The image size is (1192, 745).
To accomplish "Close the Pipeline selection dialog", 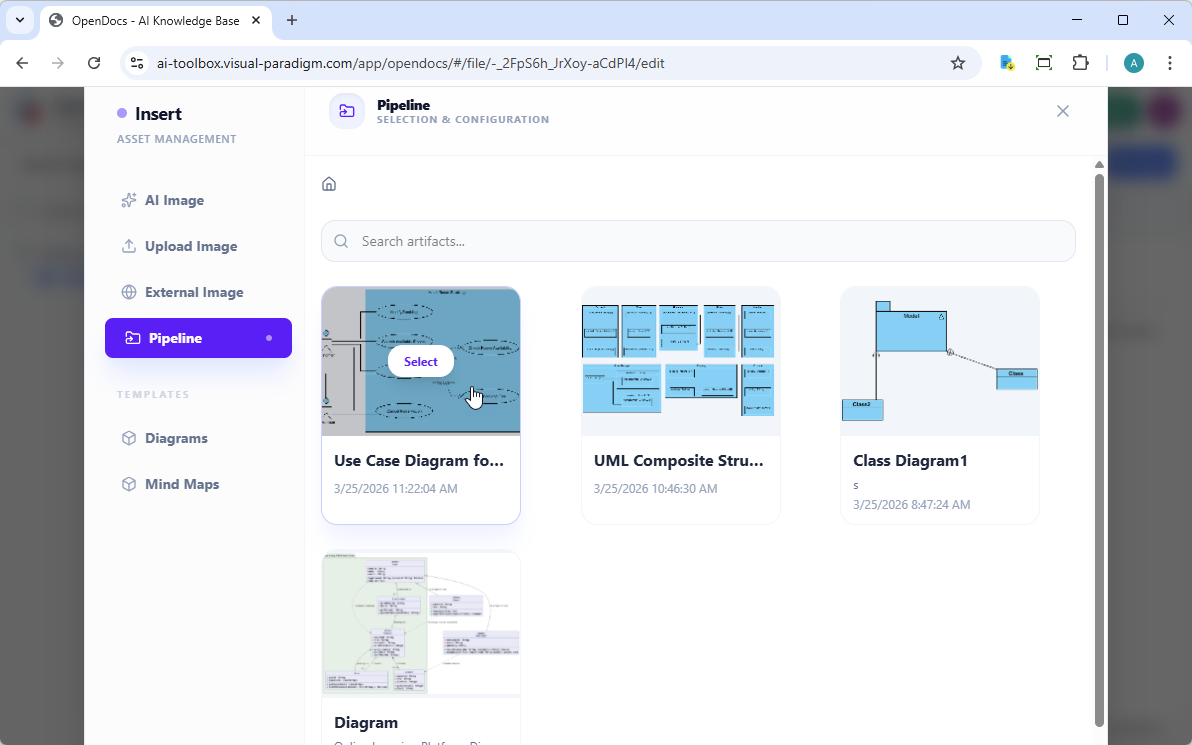I will (1062, 111).
